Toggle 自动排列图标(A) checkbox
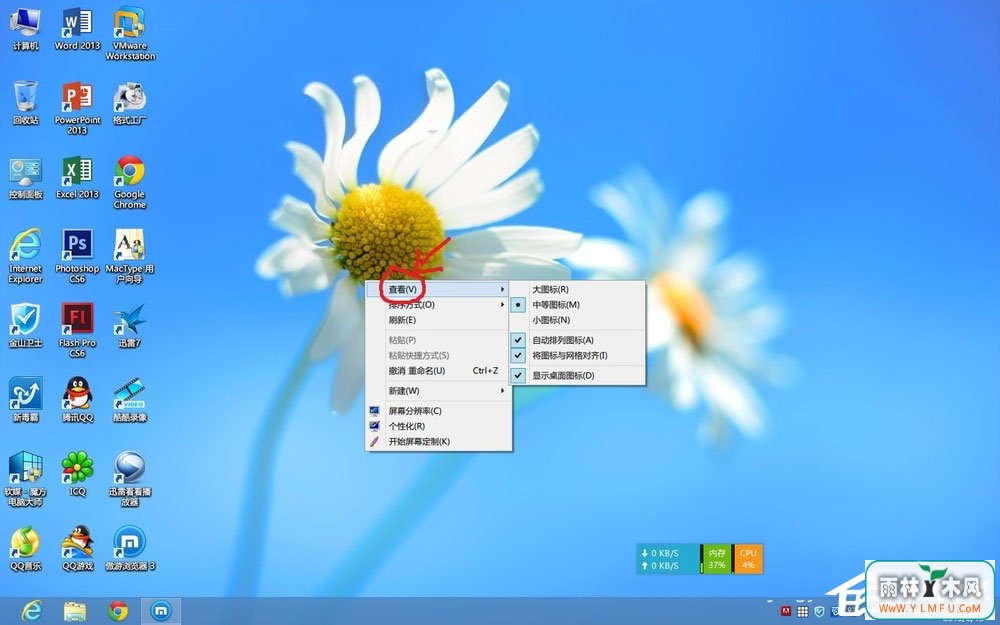Screen dimensions: 1000x625 (x=578, y=340)
